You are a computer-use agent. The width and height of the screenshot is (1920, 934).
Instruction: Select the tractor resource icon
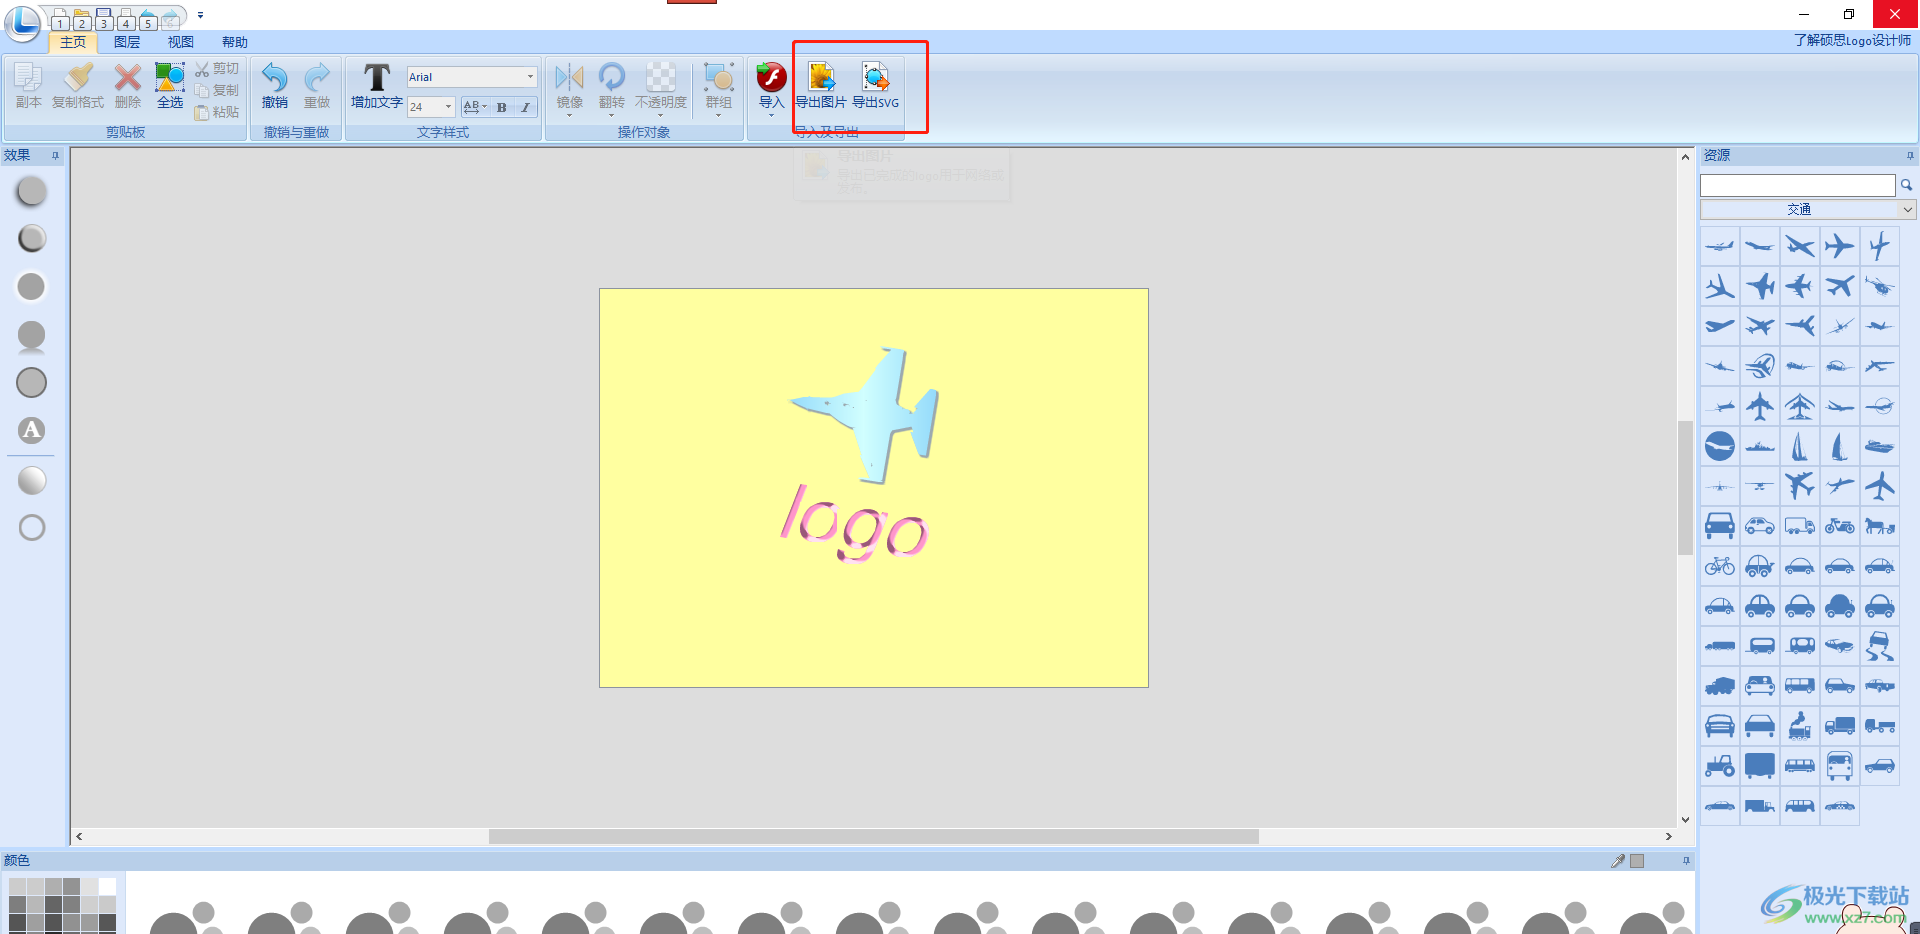click(1720, 766)
